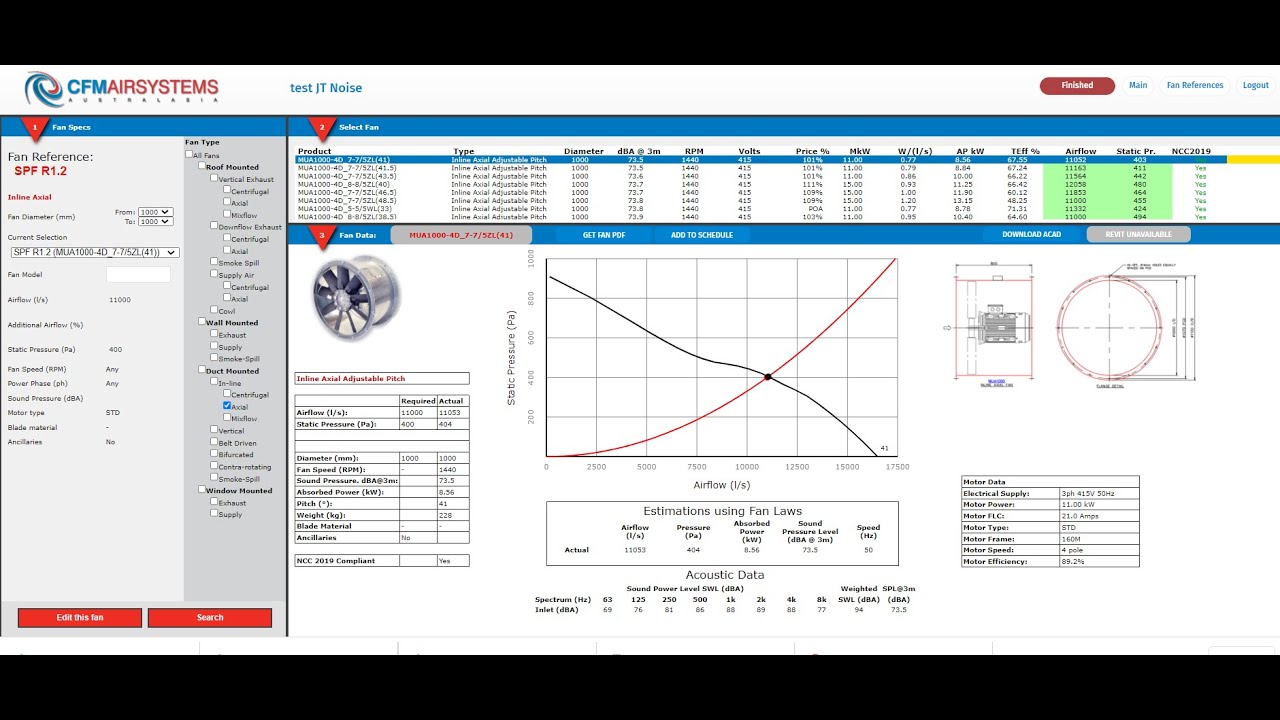The height and width of the screenshot is (720, 1280).
Task: Tick the Contra-rotating checkbox
Action: point(214,466)
